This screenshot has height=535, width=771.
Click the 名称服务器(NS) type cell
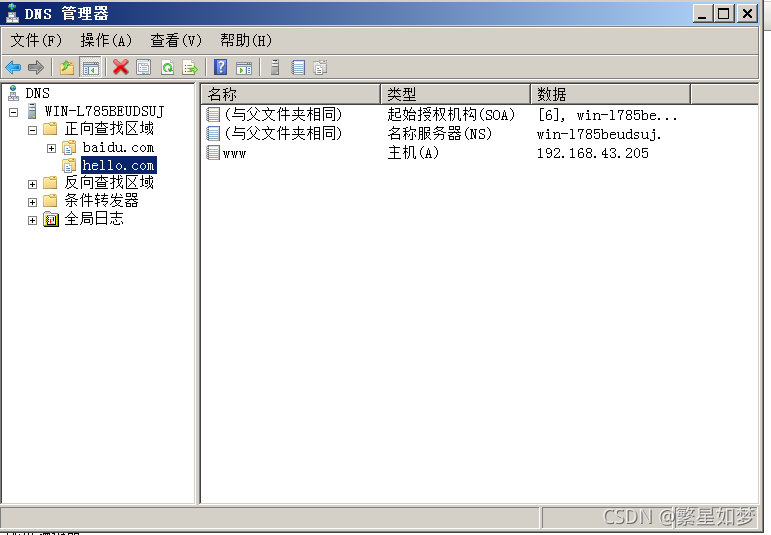[x=440, y=133]
